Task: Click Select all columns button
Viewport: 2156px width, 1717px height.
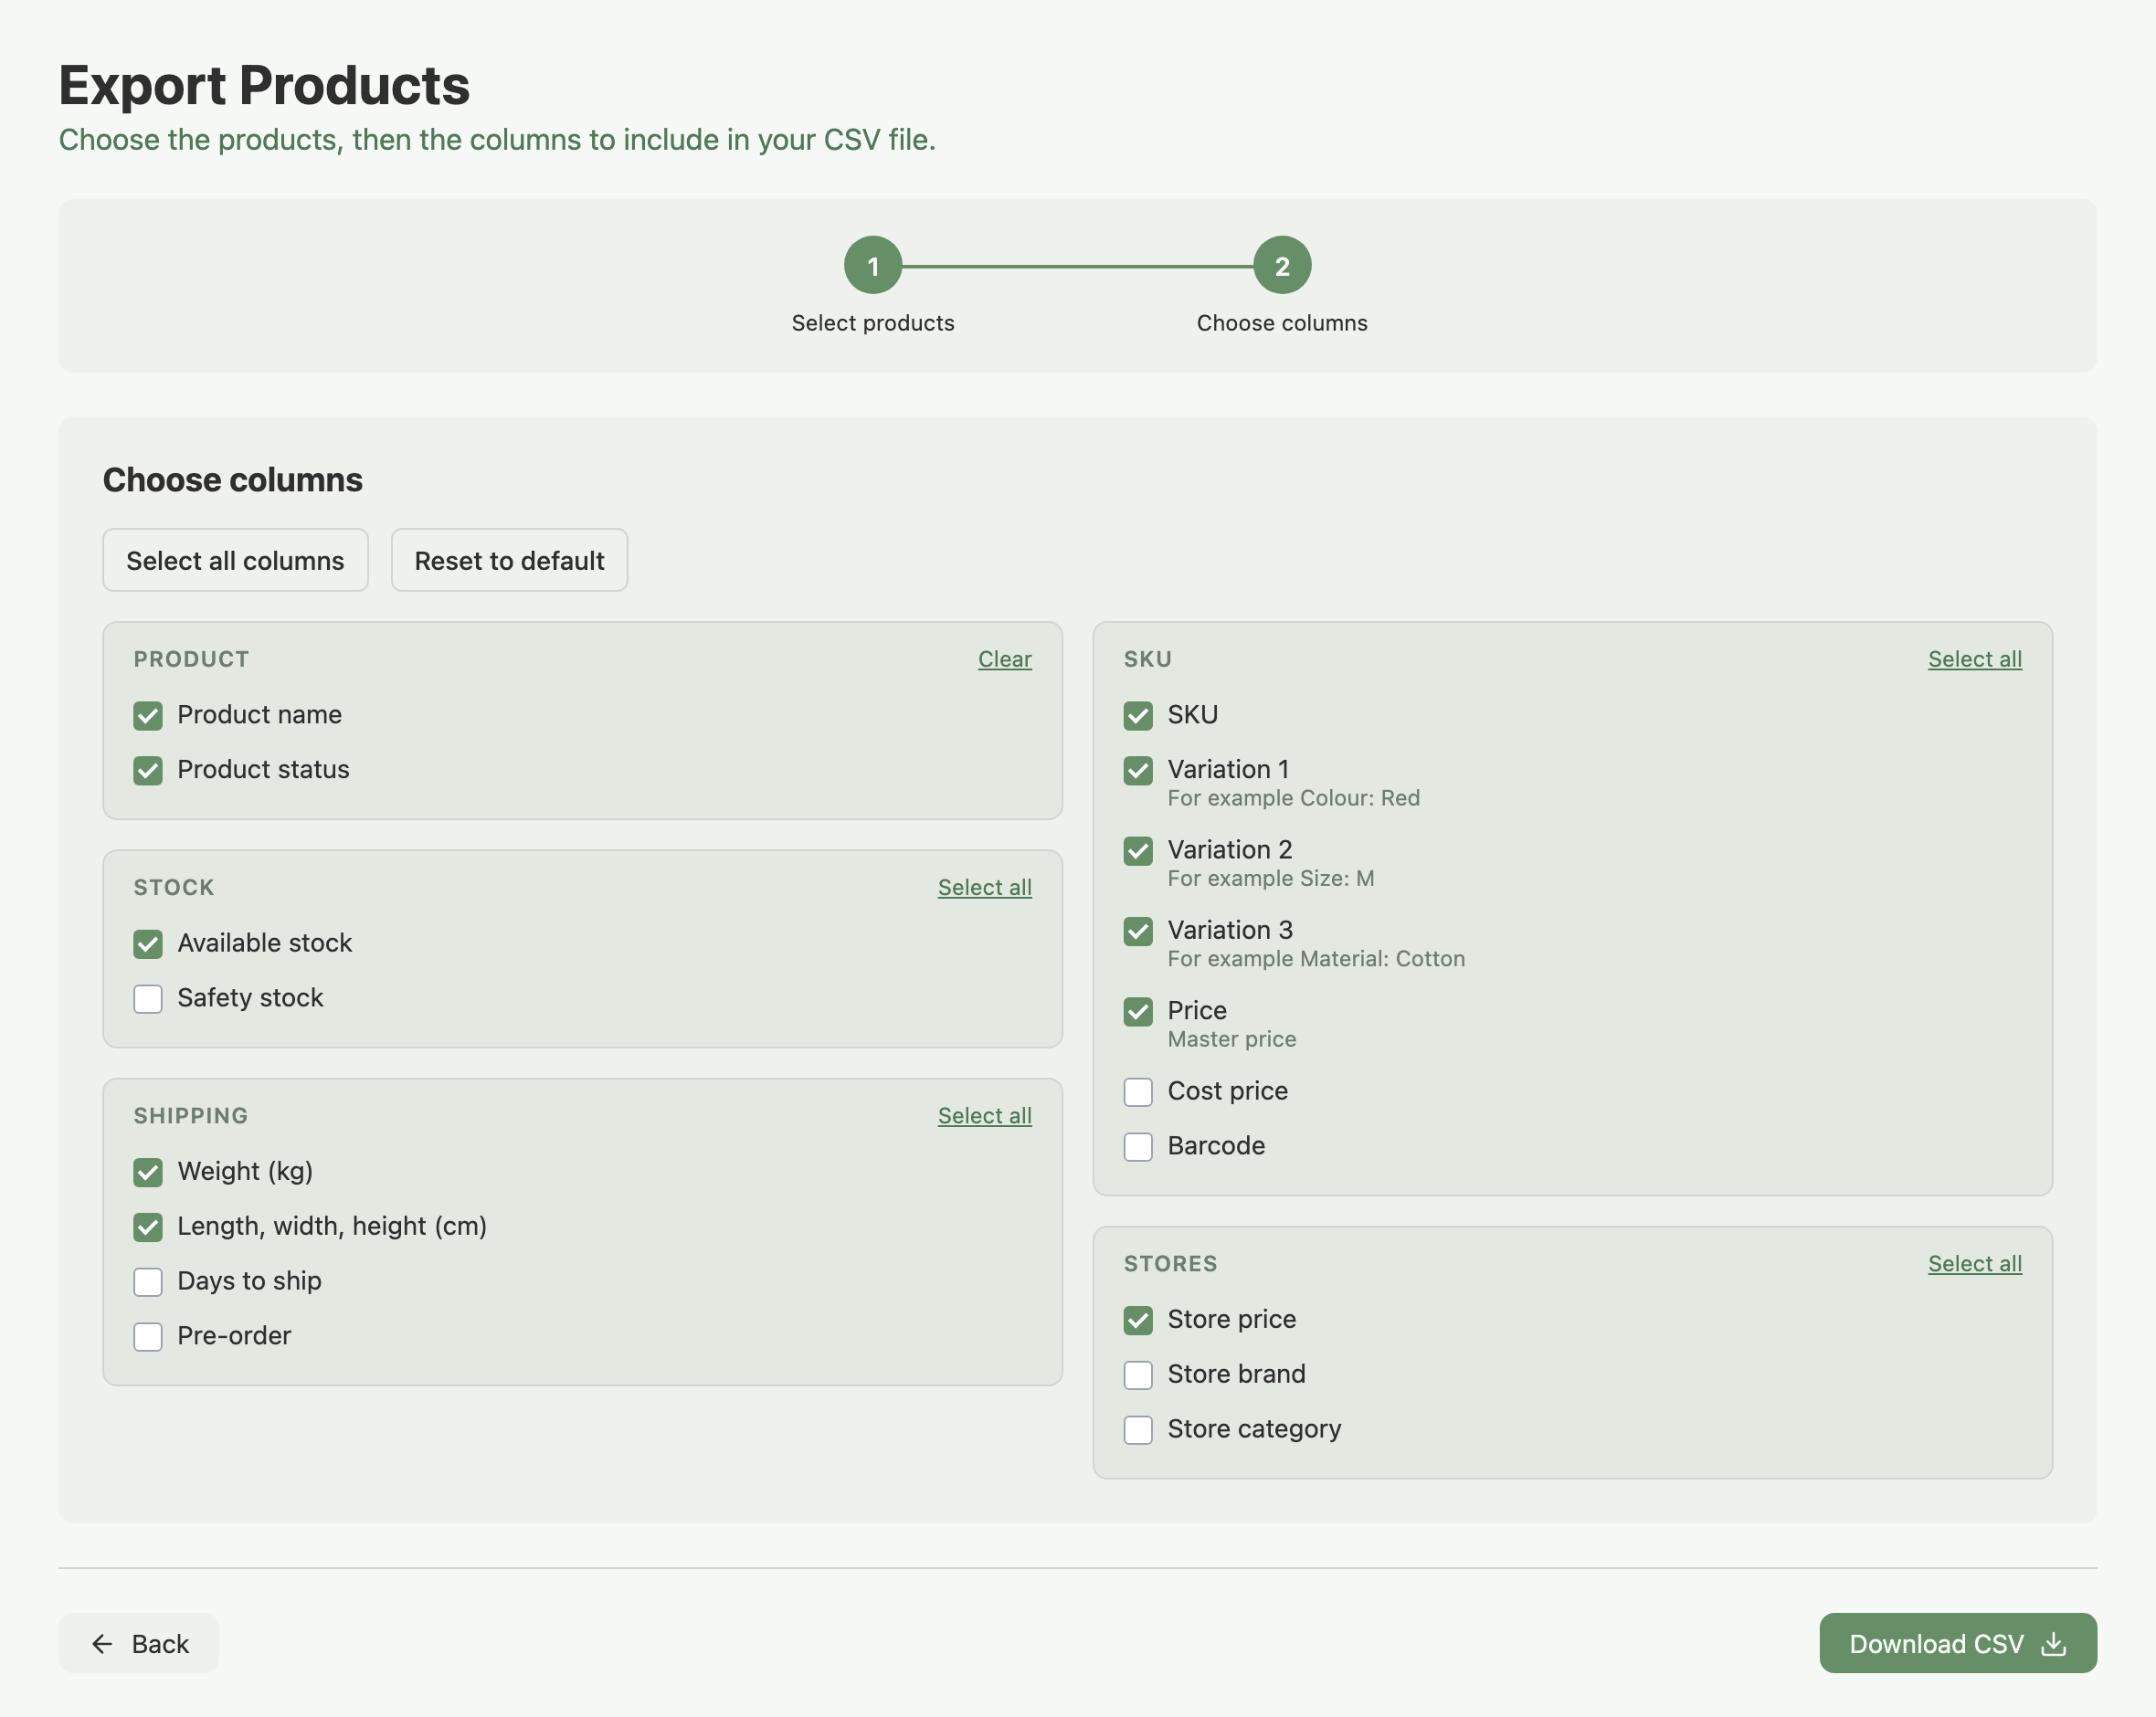Action: tap(235, 560)
